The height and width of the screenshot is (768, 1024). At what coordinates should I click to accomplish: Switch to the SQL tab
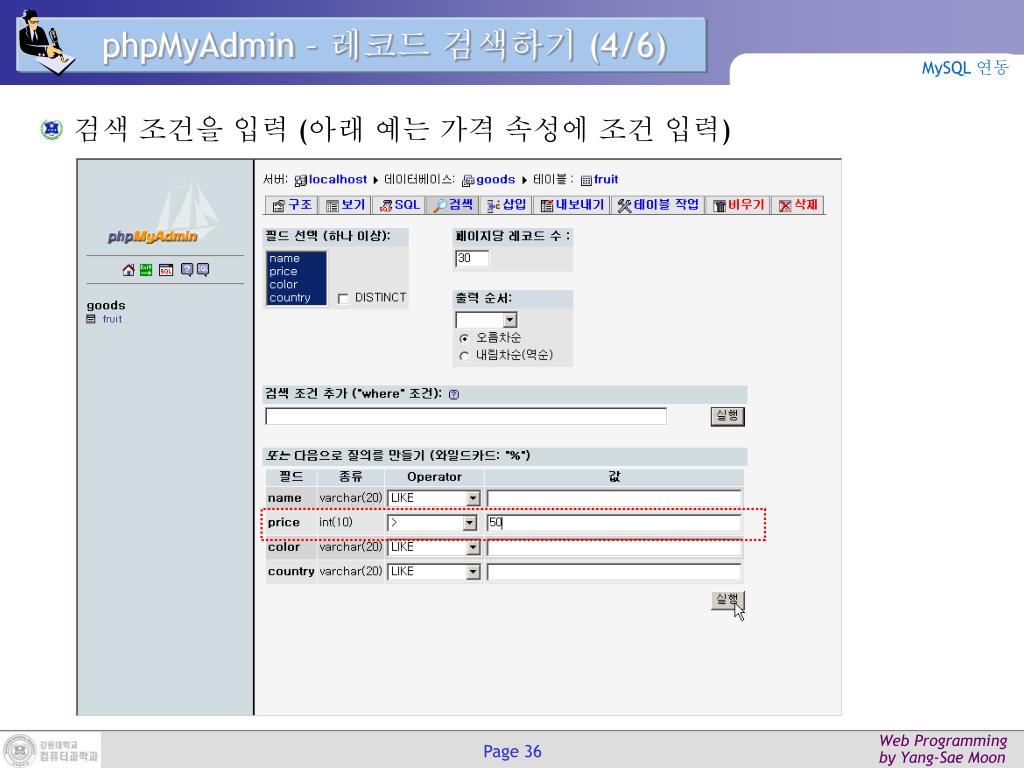[399, 205]
